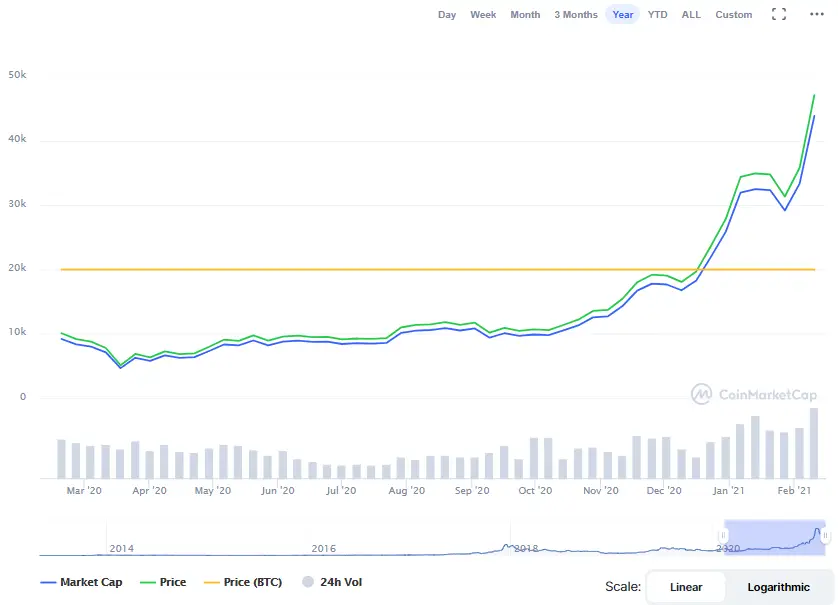Select the Week time range

tap(483, 14)
